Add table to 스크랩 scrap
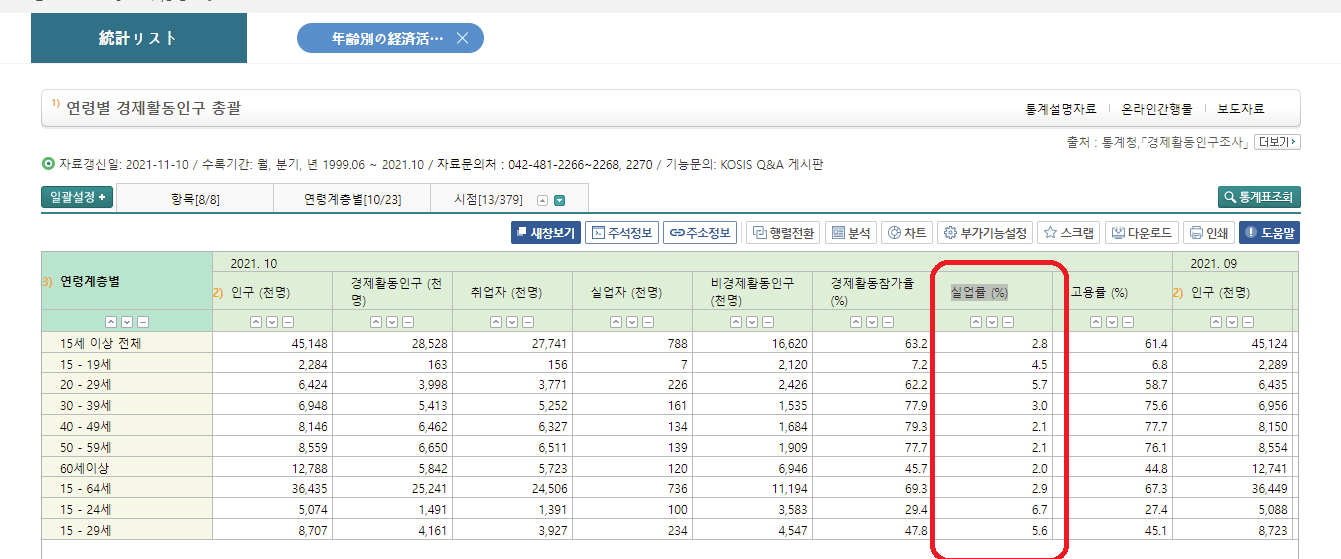The height and width of the screenshot is (559, 1341). pos(1067,233)
